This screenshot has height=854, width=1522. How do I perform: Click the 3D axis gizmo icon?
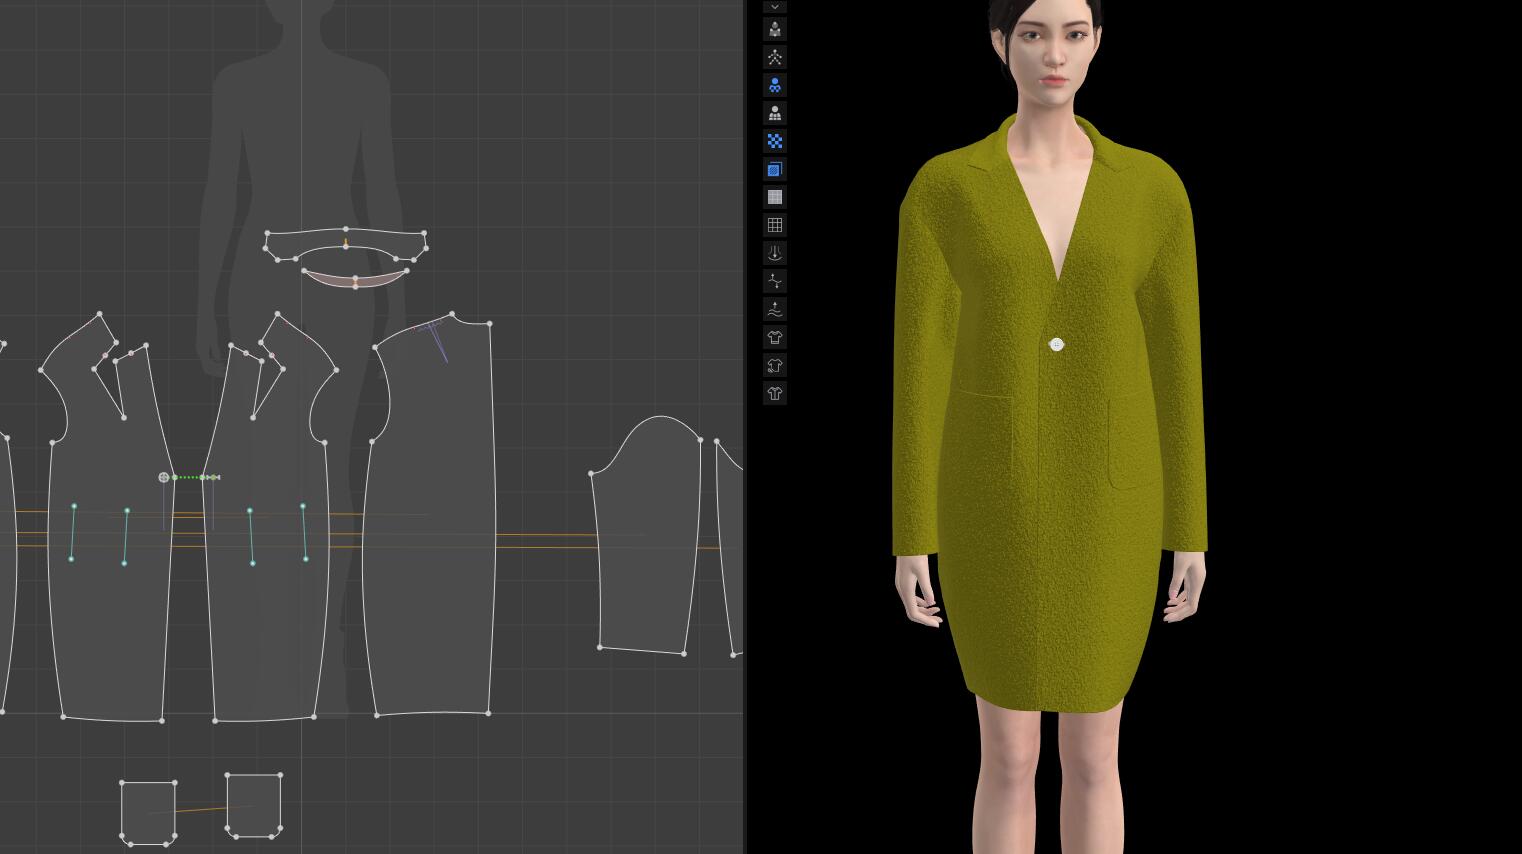pyautogui.click(x=775, y=282)
